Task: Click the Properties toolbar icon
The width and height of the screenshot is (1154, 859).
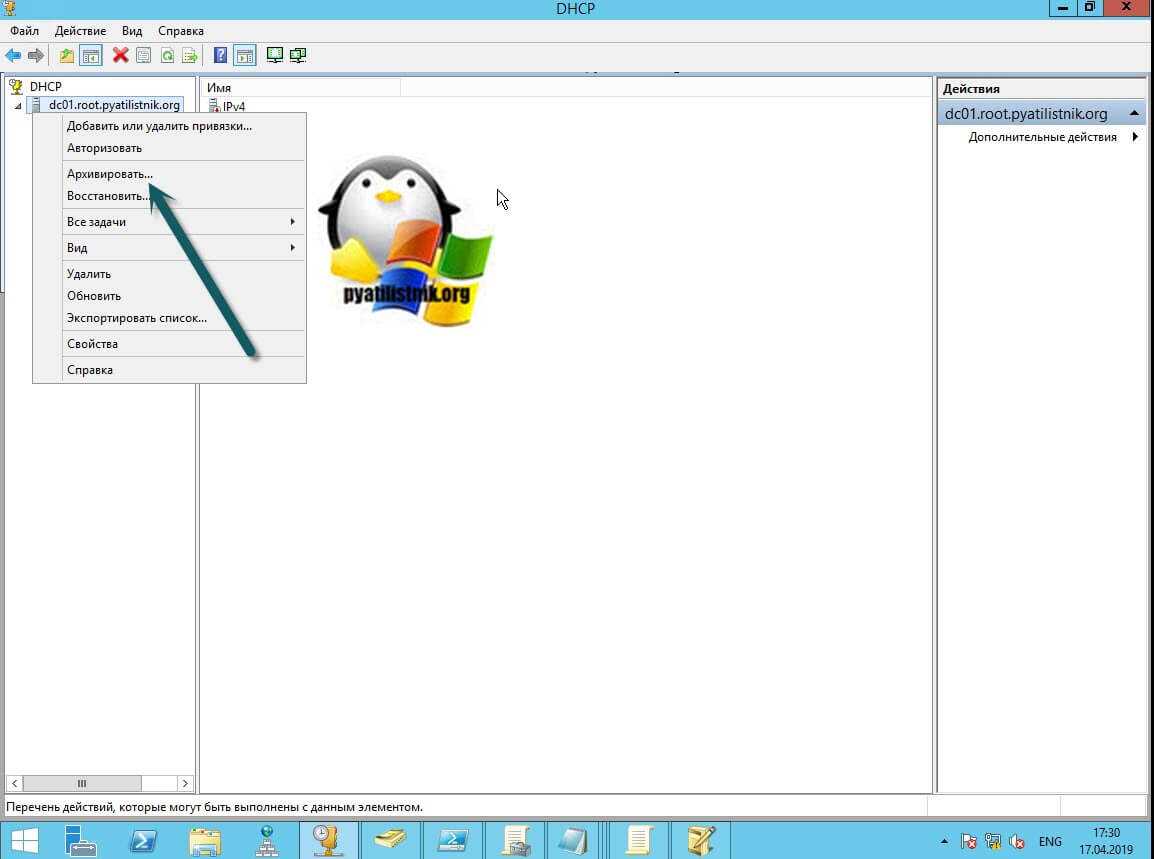Action: click(x=144, y=55)
